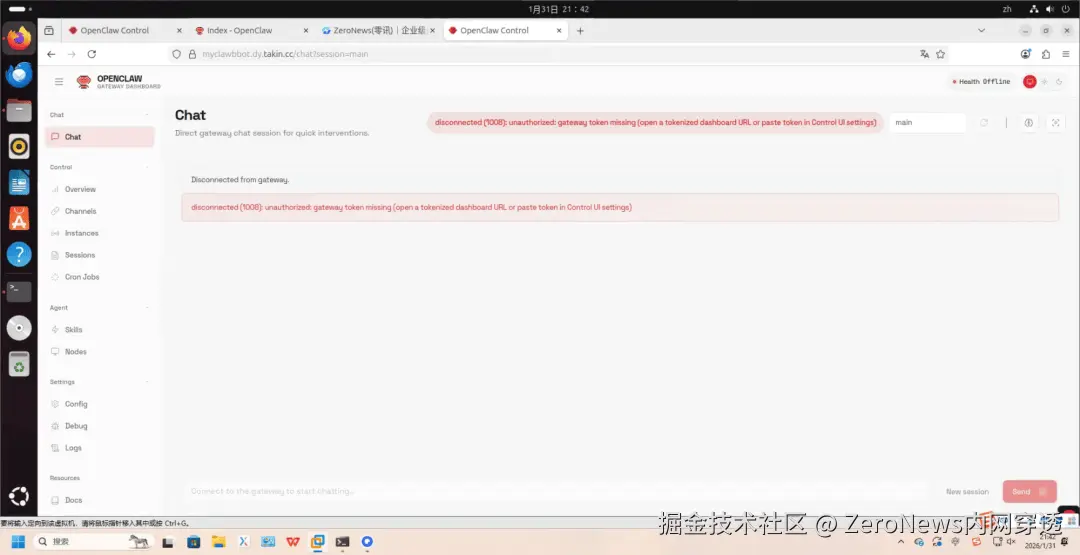The height and width of the screenshot is (555, 1080).
Task: Open the Firefox application menu
Action: point(1066,54)
